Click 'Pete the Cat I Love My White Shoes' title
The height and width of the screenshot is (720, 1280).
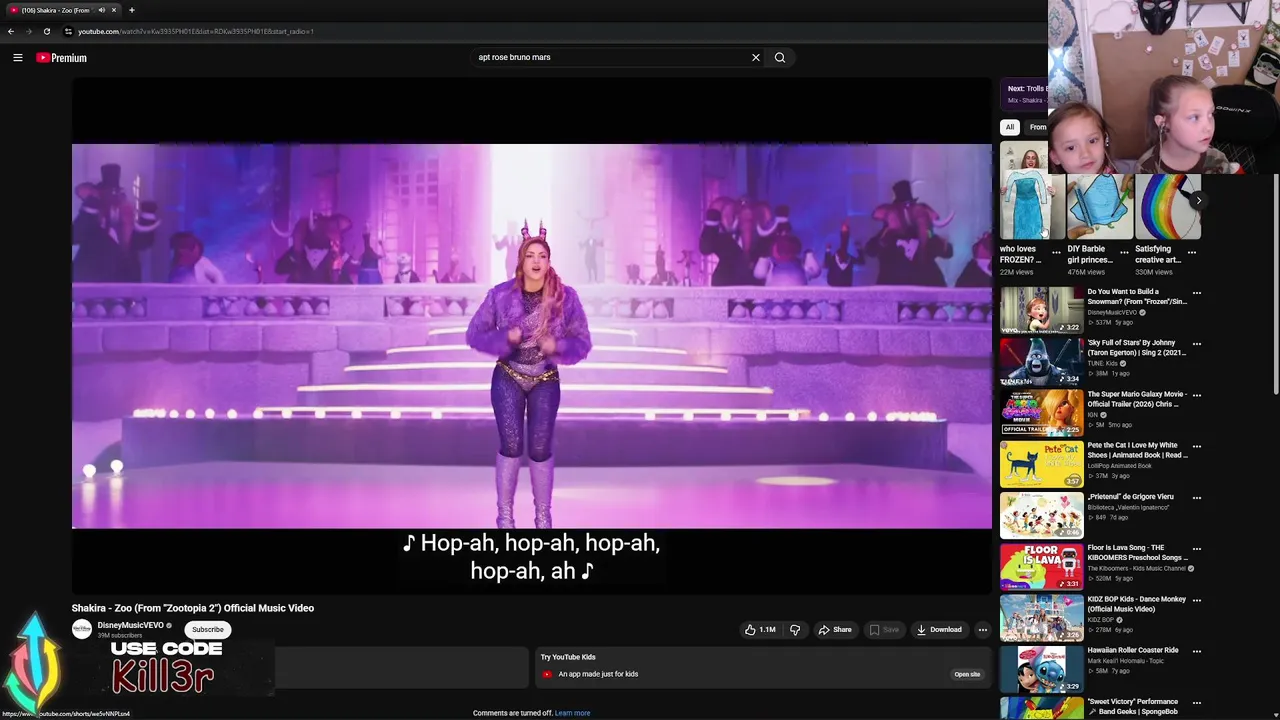click(1137, 450)
